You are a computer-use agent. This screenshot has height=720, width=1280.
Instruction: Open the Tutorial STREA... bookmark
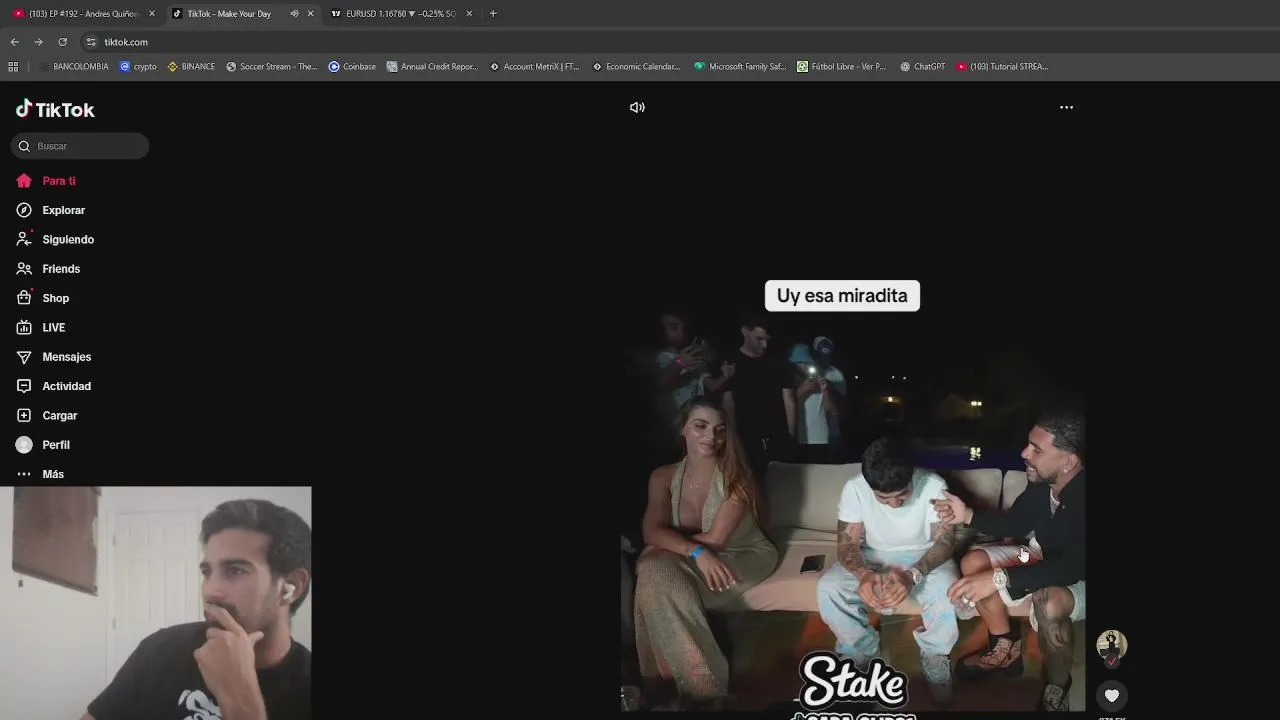(x=1002, y=67)
